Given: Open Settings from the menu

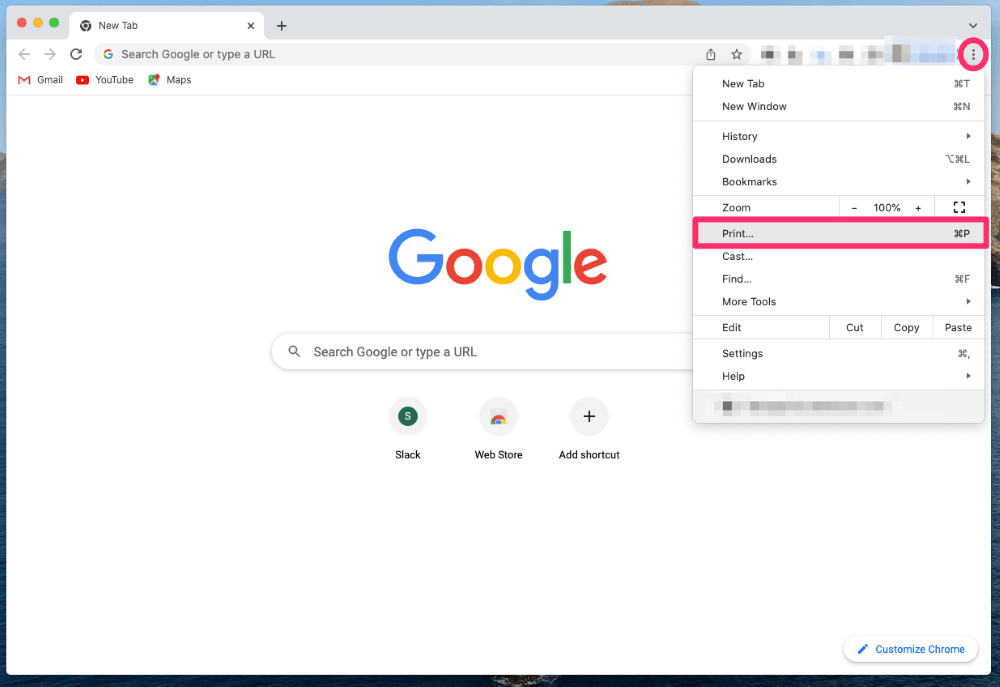Looking at the screenshot, I should tap(838, 353).
